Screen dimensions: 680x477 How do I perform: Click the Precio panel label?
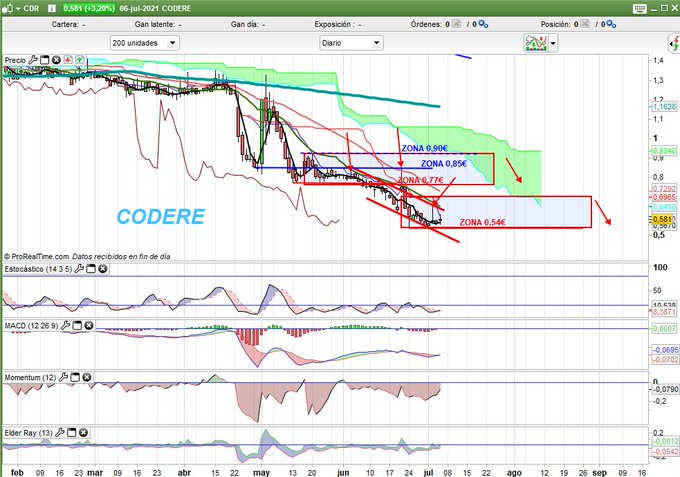15,60
